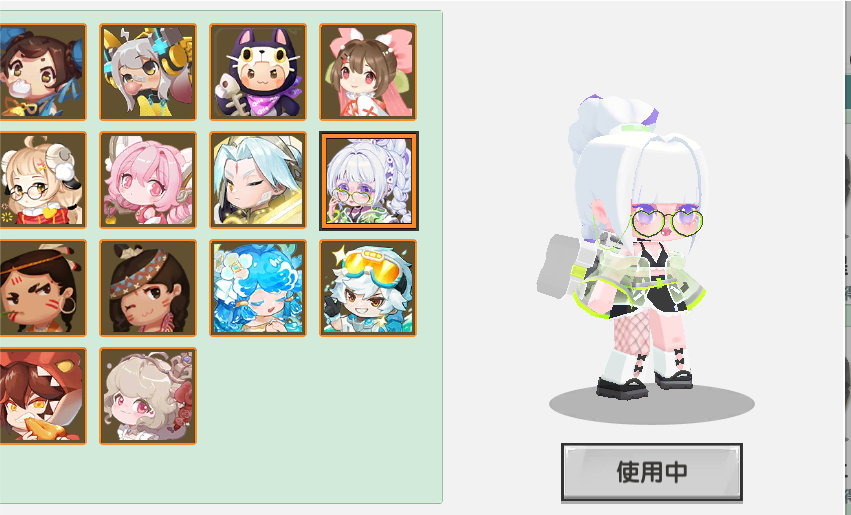Select the white-haired girl with heart glasses
Viewport: 851px width, 515px height.
click(x=369, y=181)
